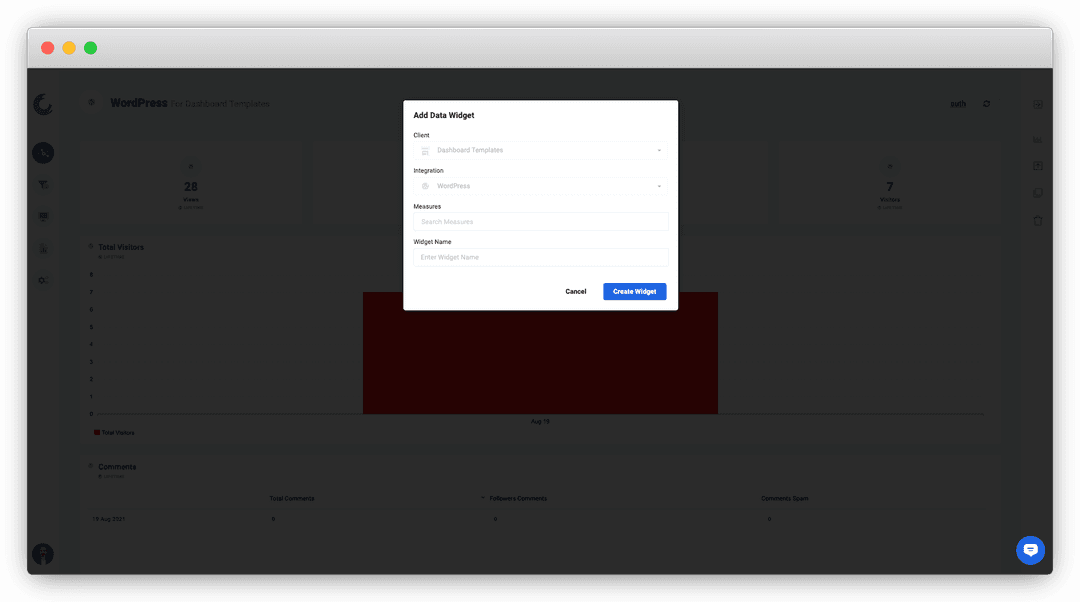
Task: Open the presentation board sidebar icon
Action: (x=43, y=216)
